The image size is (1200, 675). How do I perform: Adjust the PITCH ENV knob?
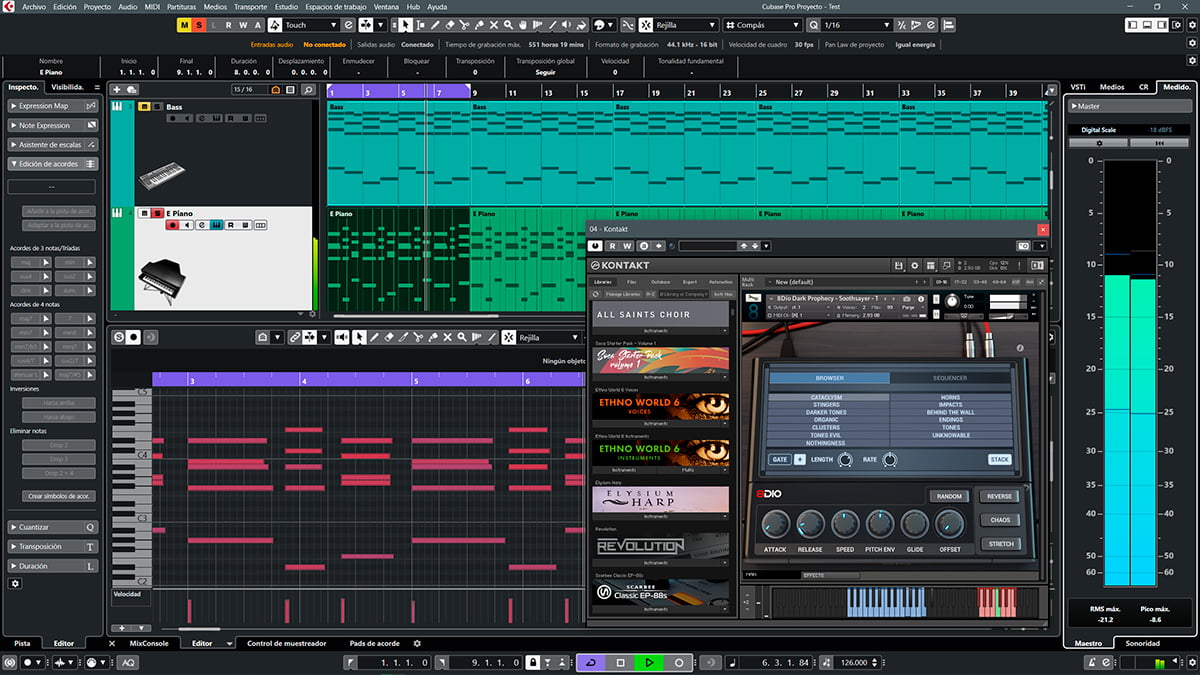pos(880,524)
